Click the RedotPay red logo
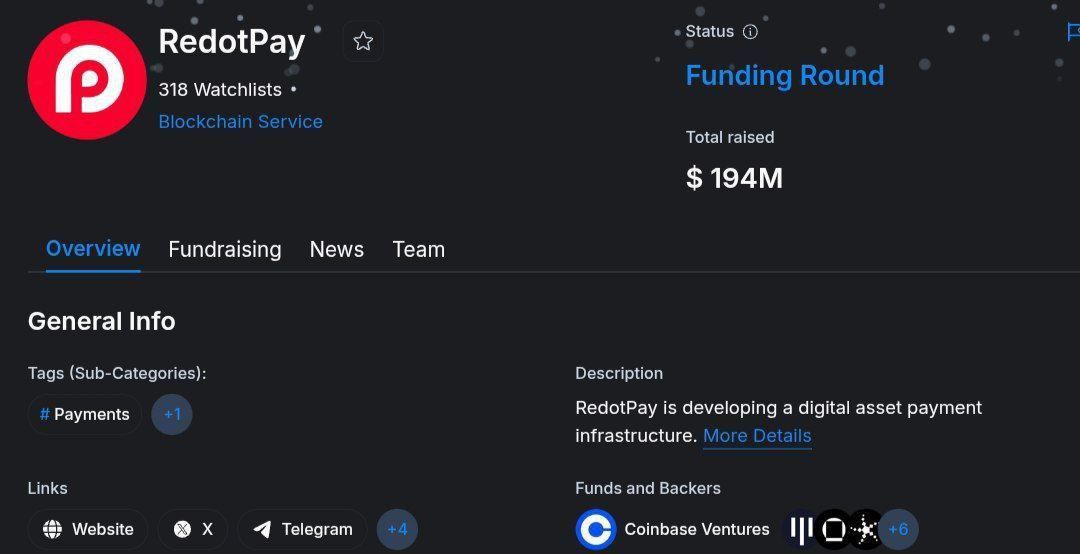This screenshot has height=554, width=1080. [x=87, y=80]
